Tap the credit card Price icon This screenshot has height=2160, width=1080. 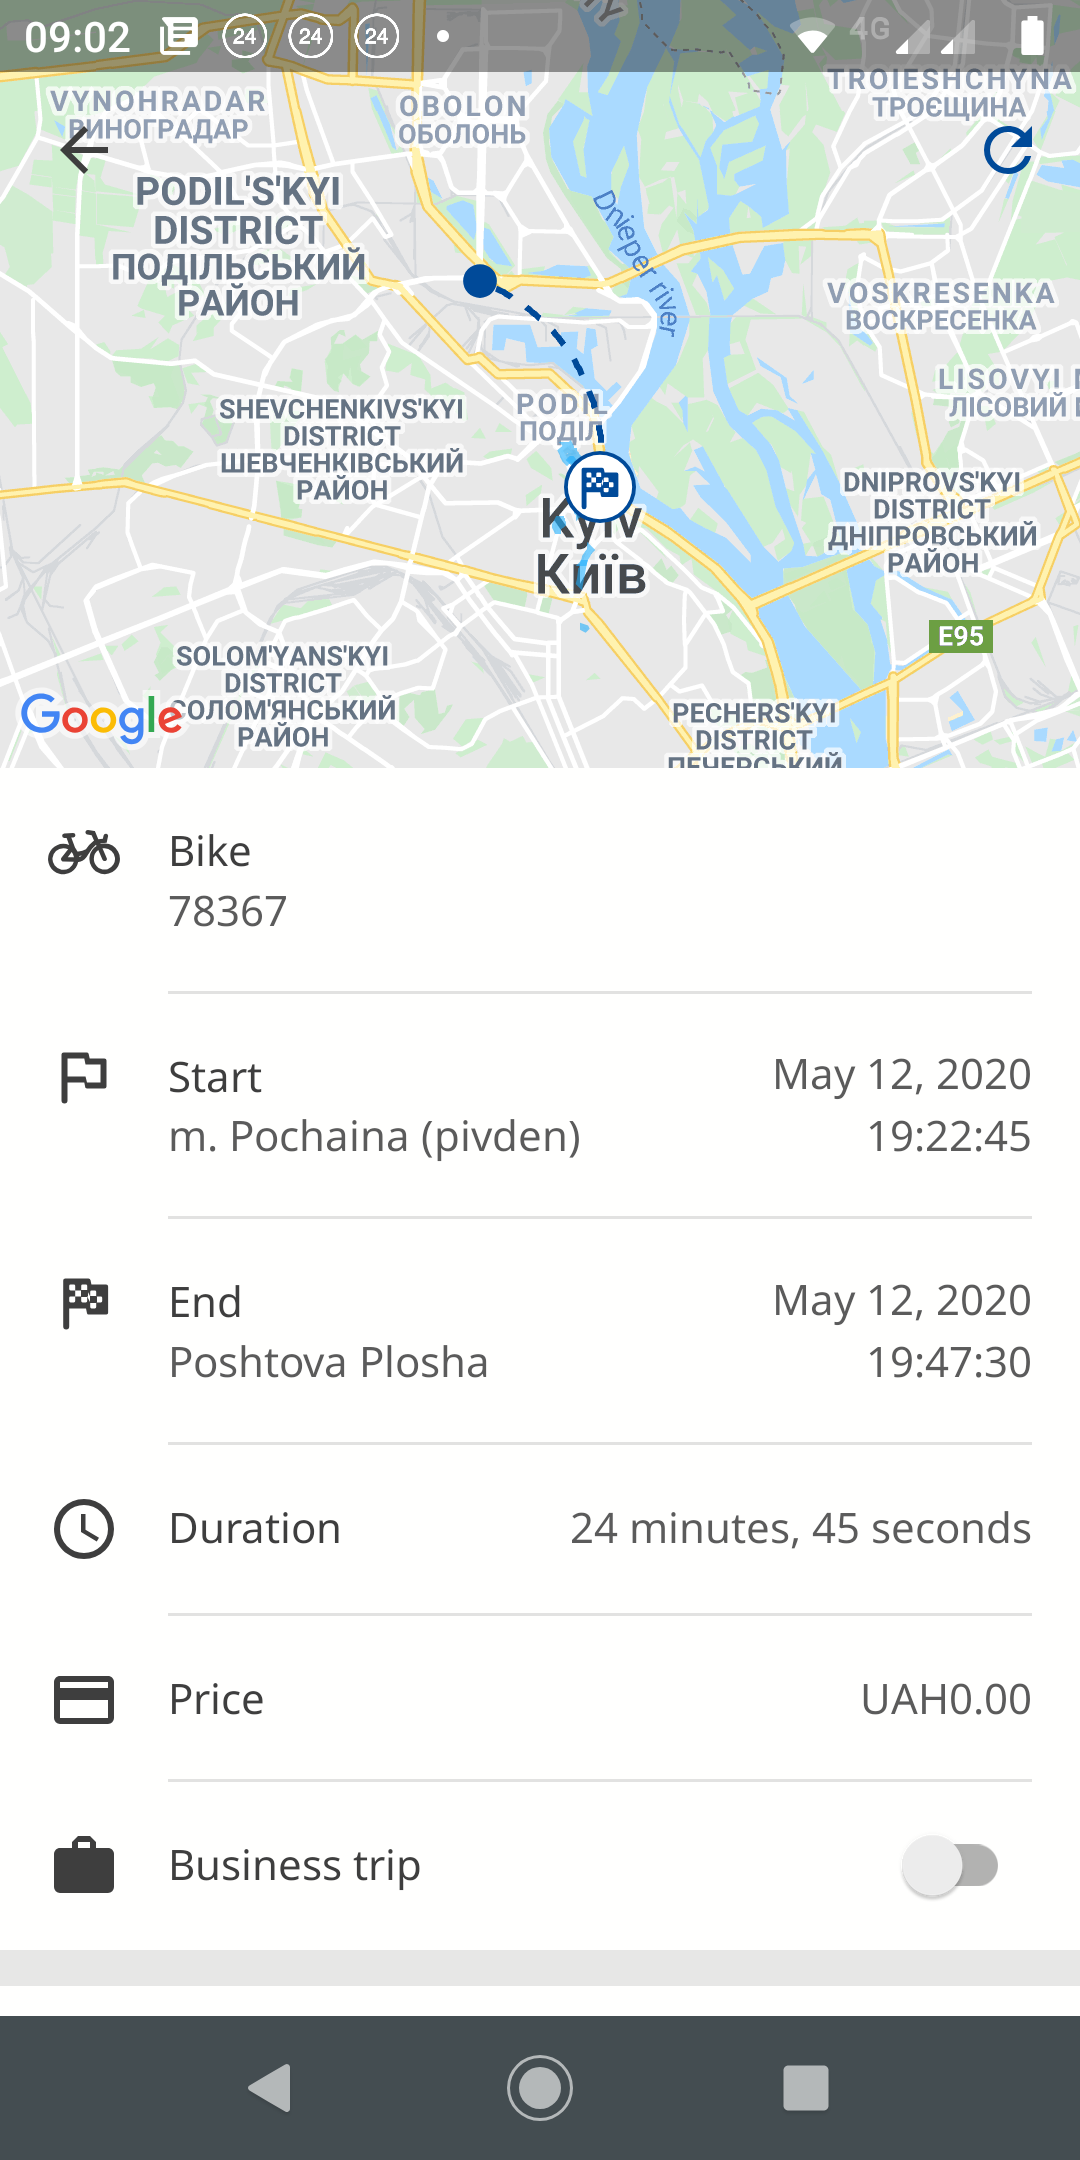point(84,1699)
